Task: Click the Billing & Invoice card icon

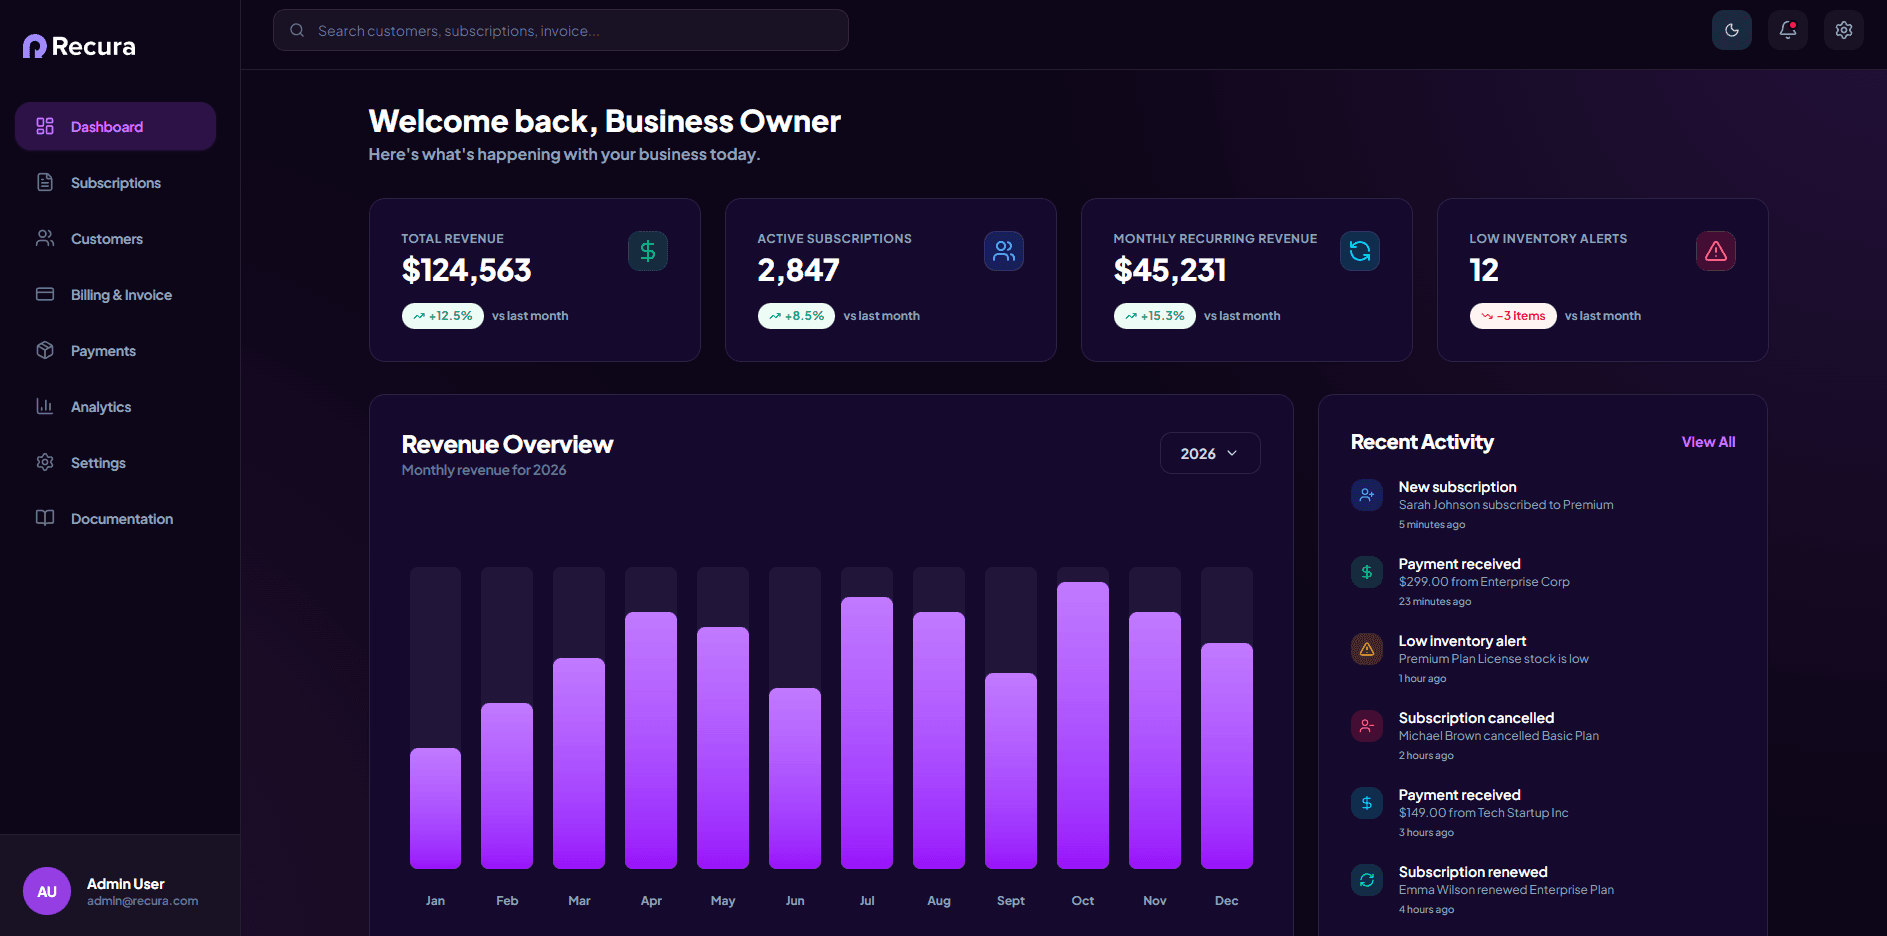Action: click(x=45, y=294)
